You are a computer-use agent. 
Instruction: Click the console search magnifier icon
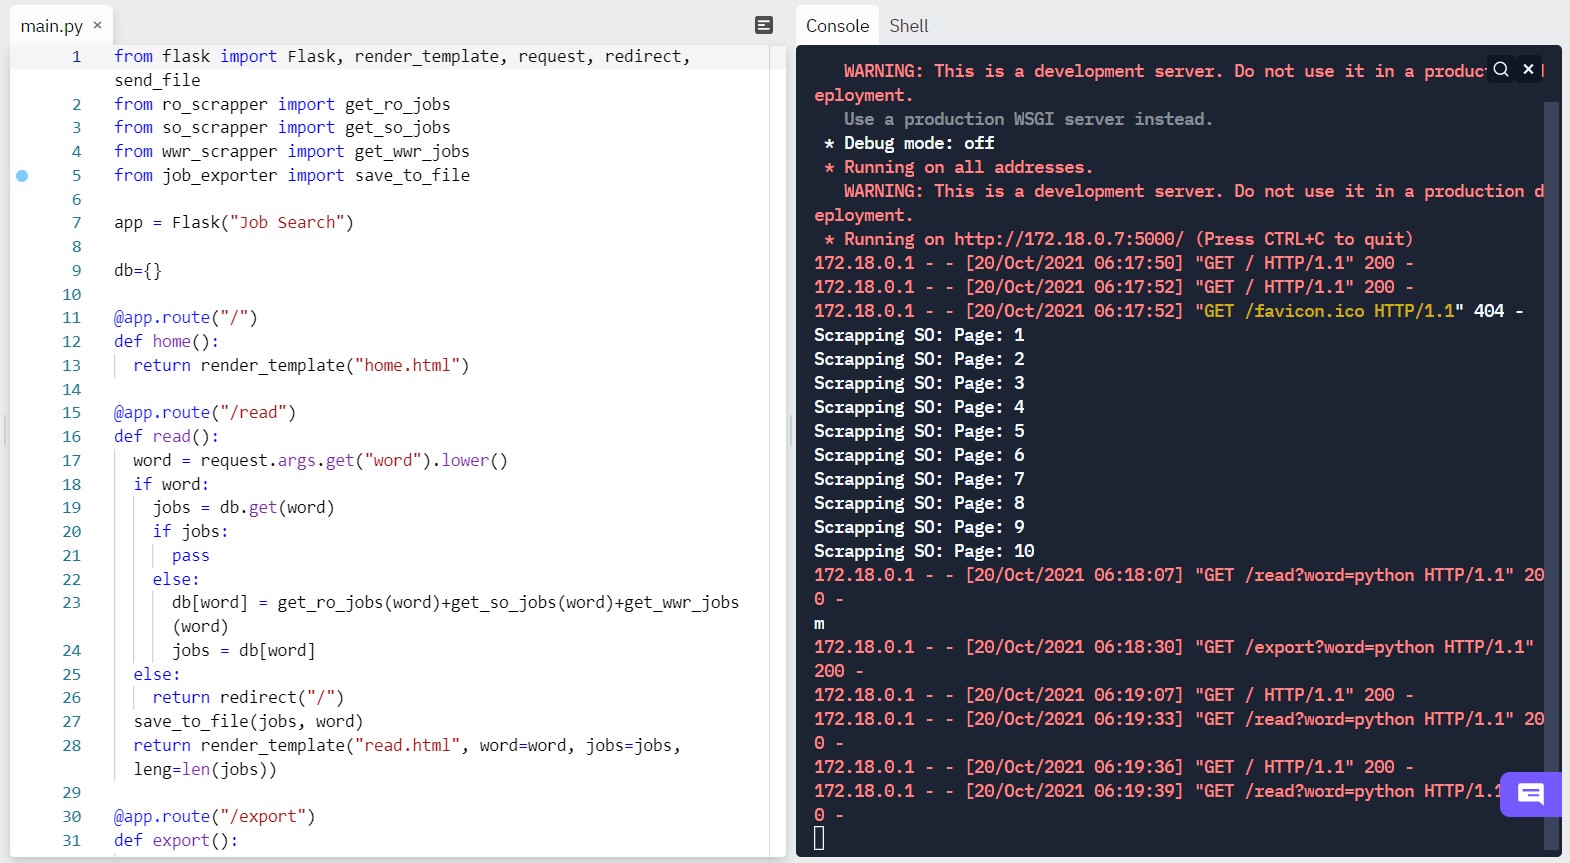pos(1501,69)
